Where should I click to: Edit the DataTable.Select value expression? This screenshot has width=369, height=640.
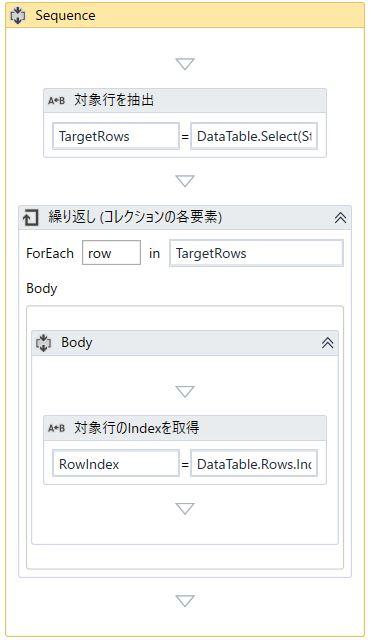click(254, 136)
